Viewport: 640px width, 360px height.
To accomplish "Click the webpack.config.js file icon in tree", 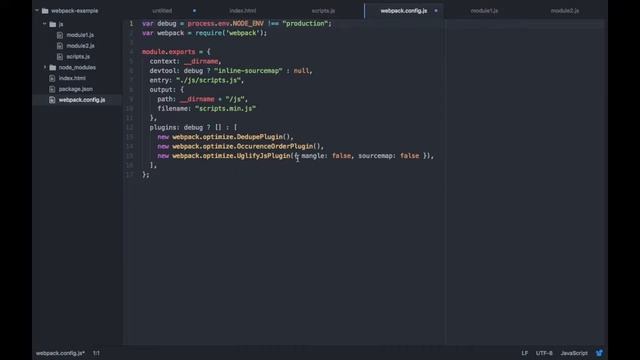I will [x=52, y=100].
